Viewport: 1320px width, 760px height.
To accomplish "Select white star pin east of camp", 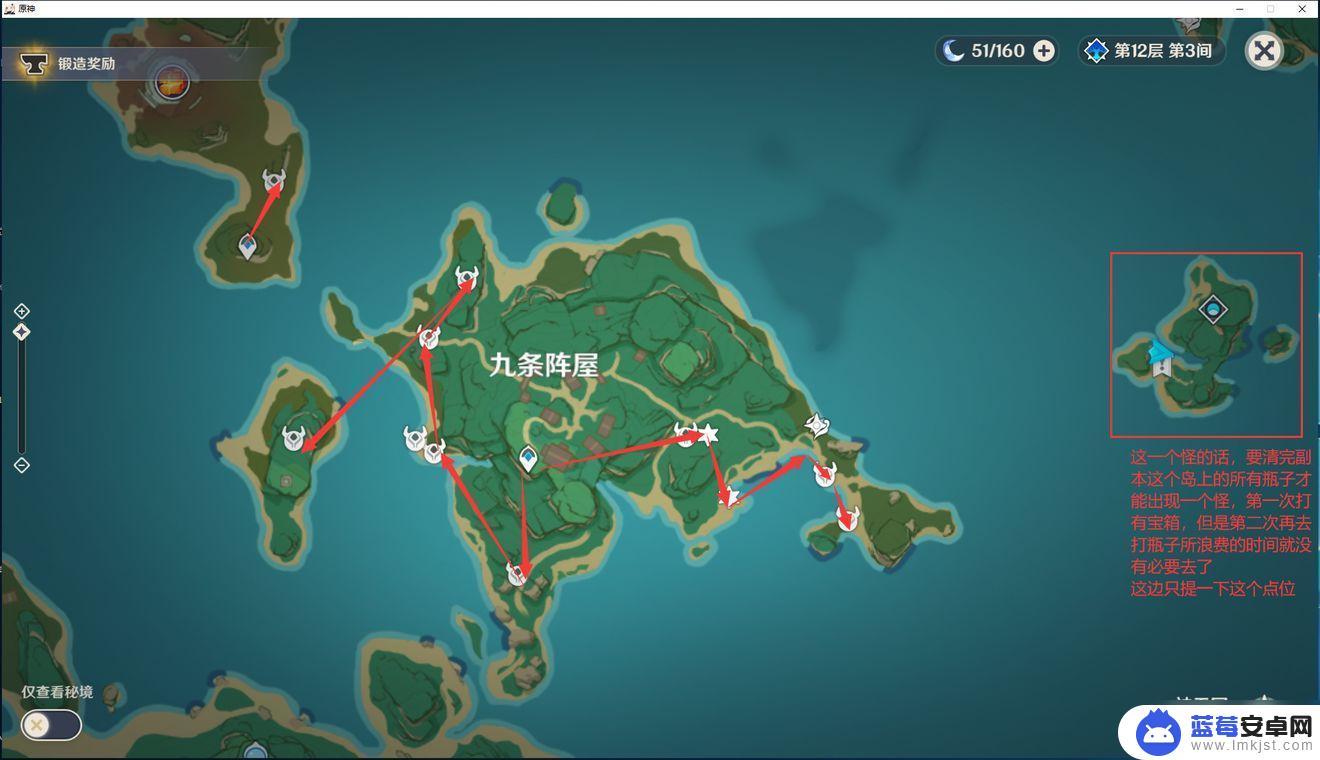I will coord(708,434).
